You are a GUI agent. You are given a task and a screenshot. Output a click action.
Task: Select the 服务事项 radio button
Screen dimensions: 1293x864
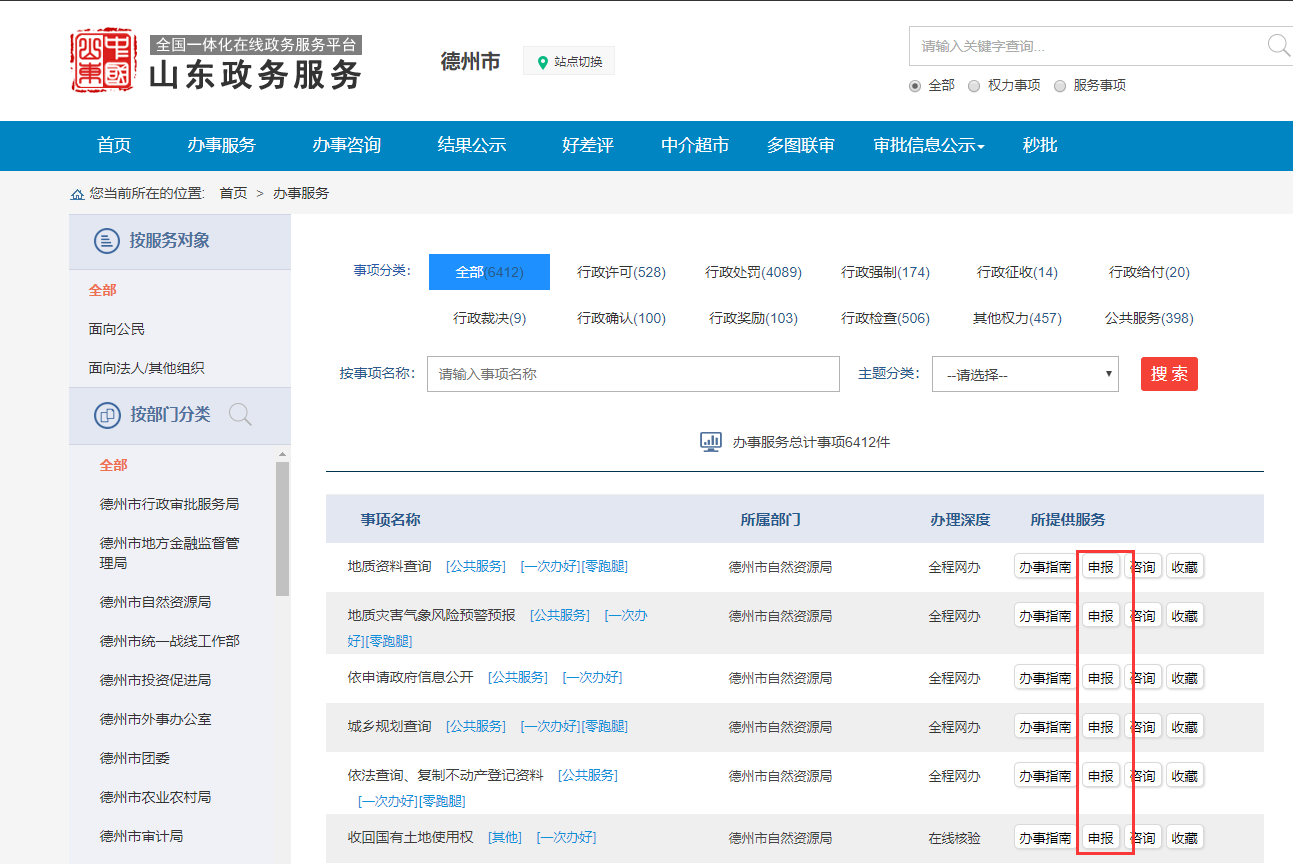(x=1060, y=86)
